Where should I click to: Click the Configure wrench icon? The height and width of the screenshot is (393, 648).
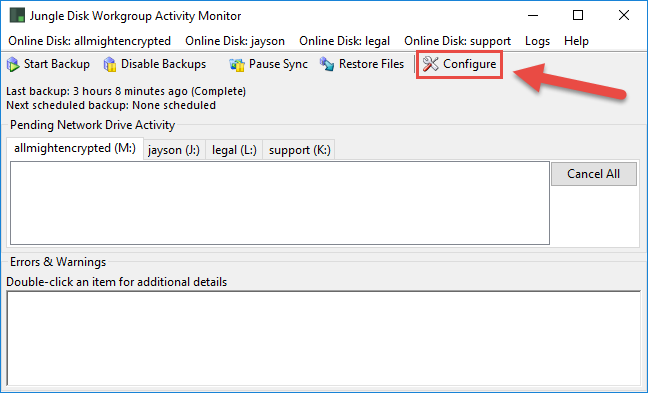[x=431, y=64]
